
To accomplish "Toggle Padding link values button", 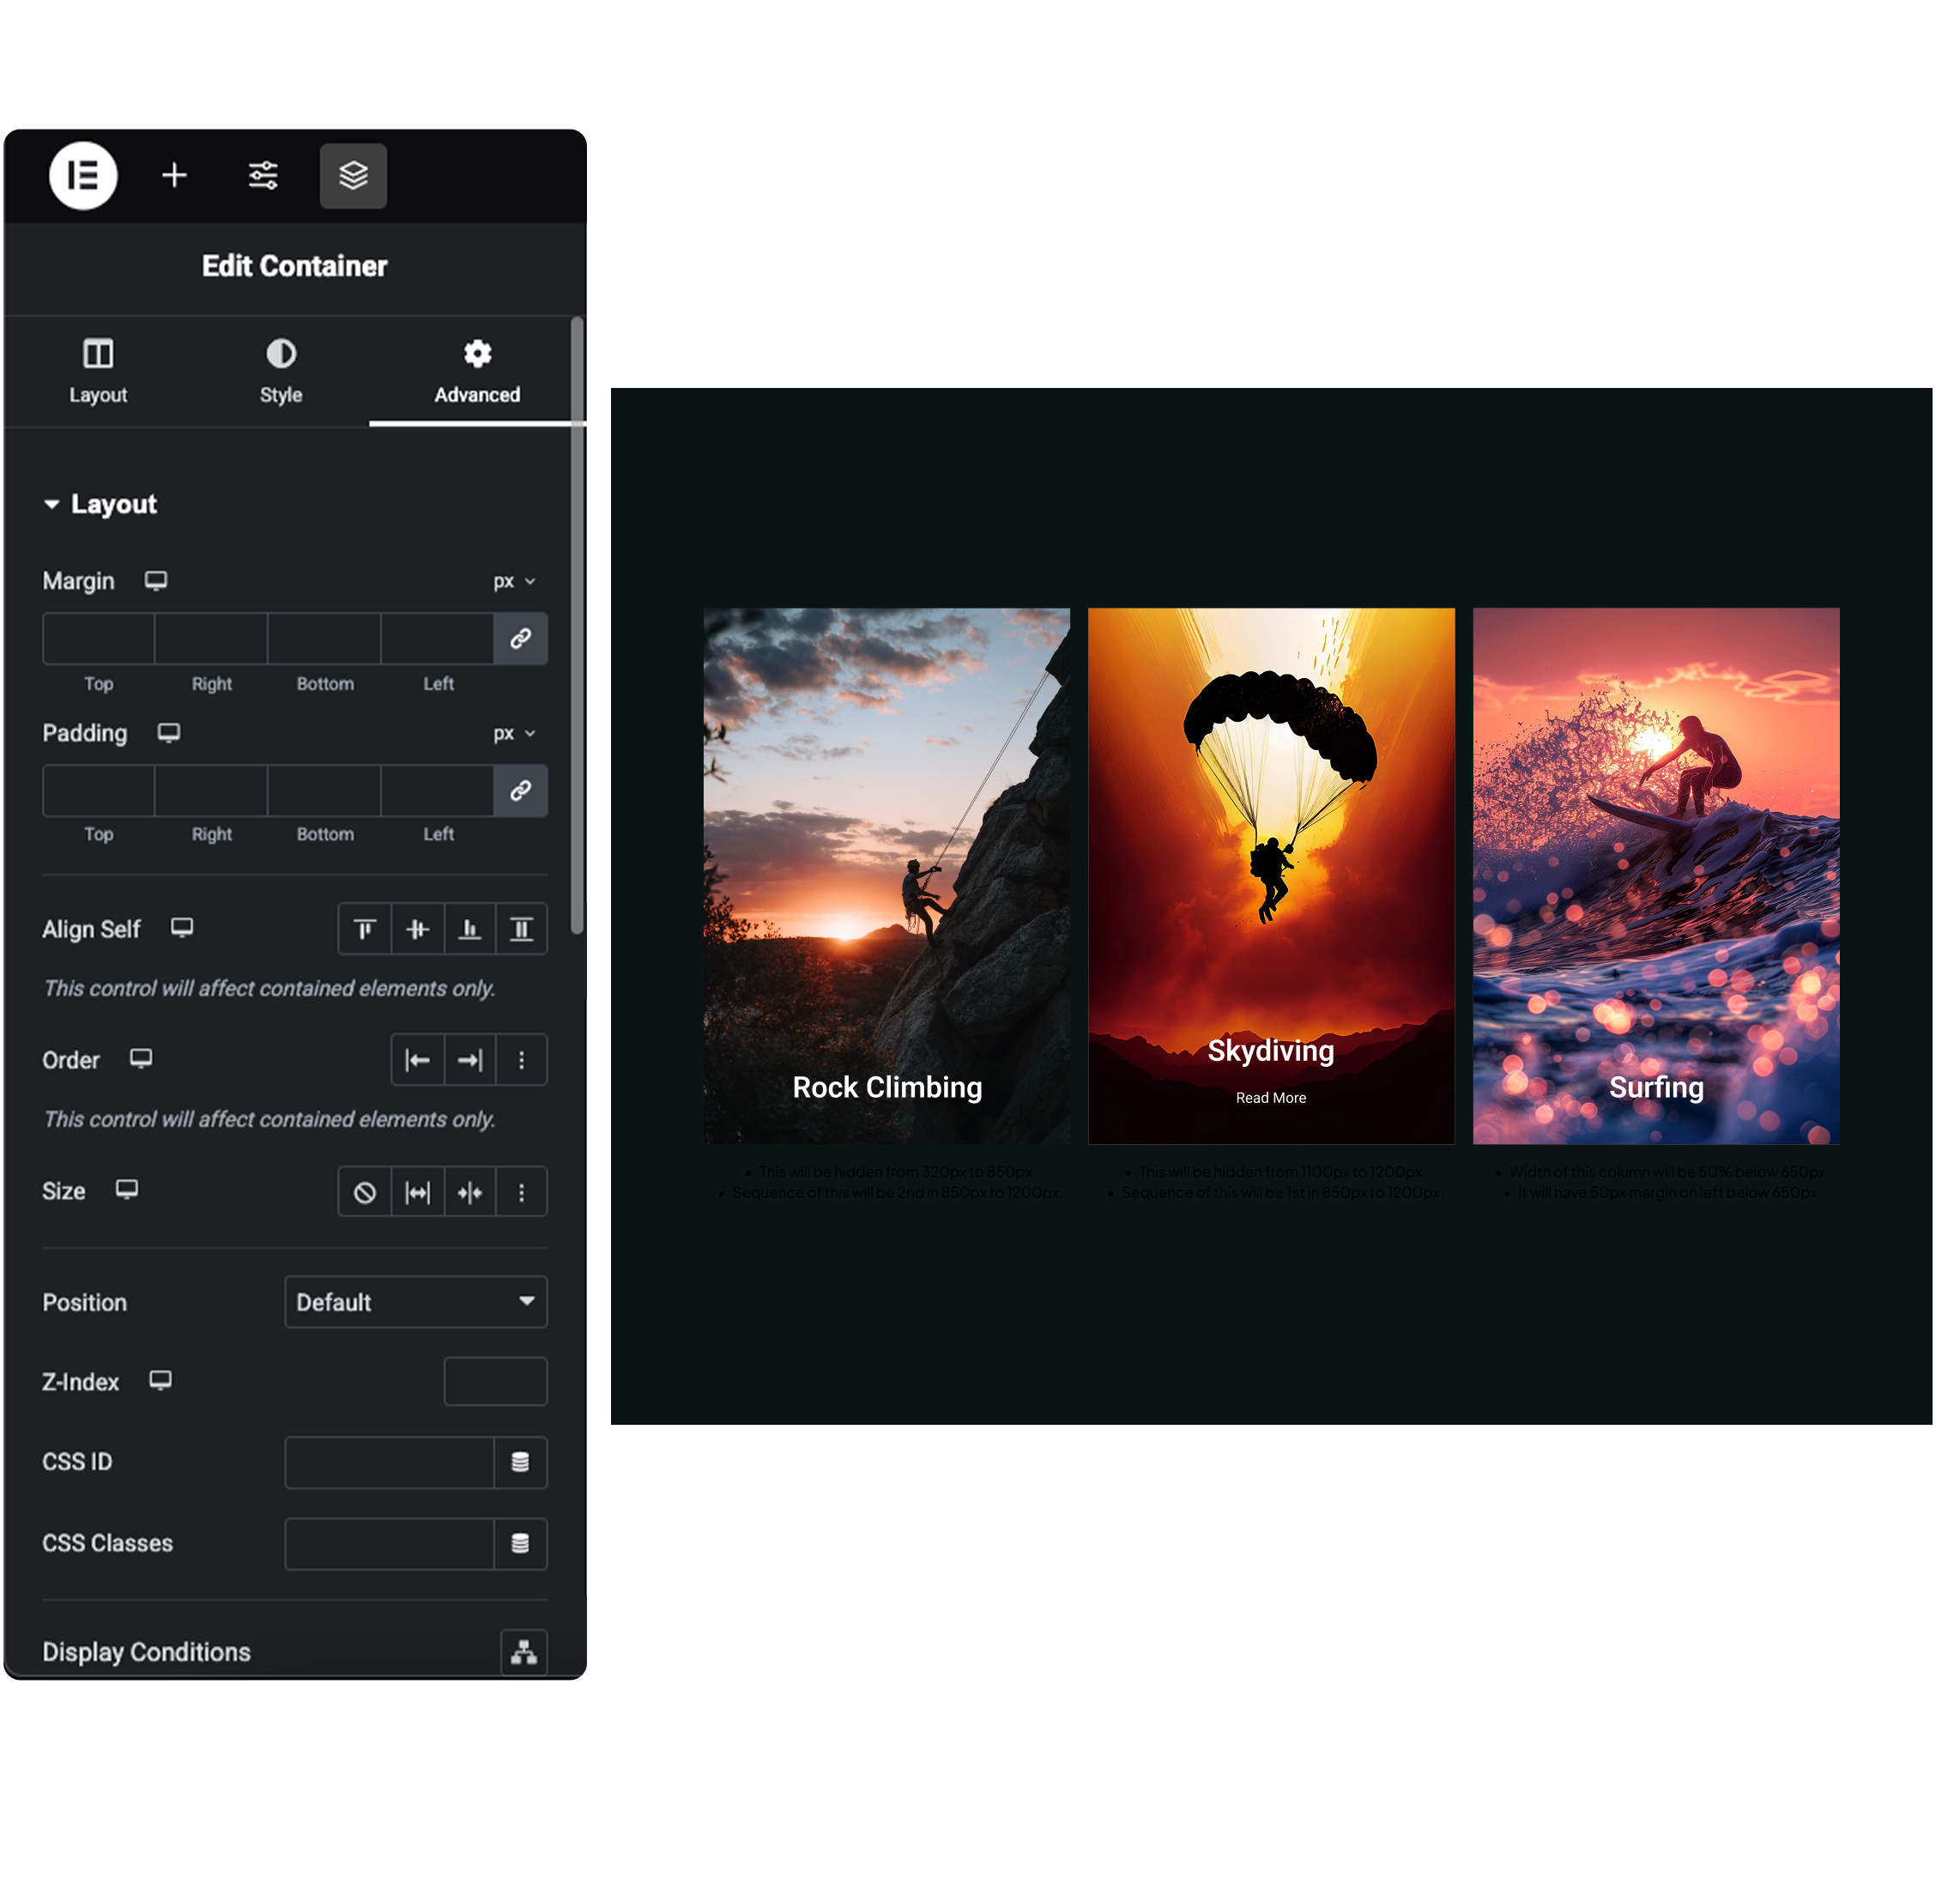I will (x=521, y=791).
